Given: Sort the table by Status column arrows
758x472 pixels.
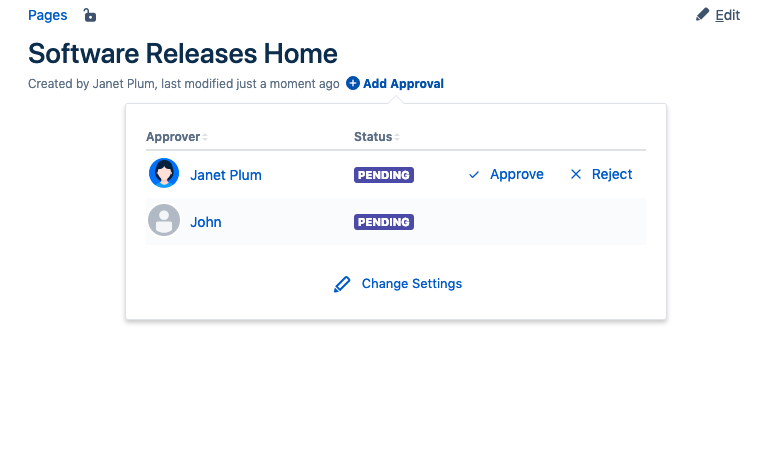Looking at the screenshot, I should [396, 137].
